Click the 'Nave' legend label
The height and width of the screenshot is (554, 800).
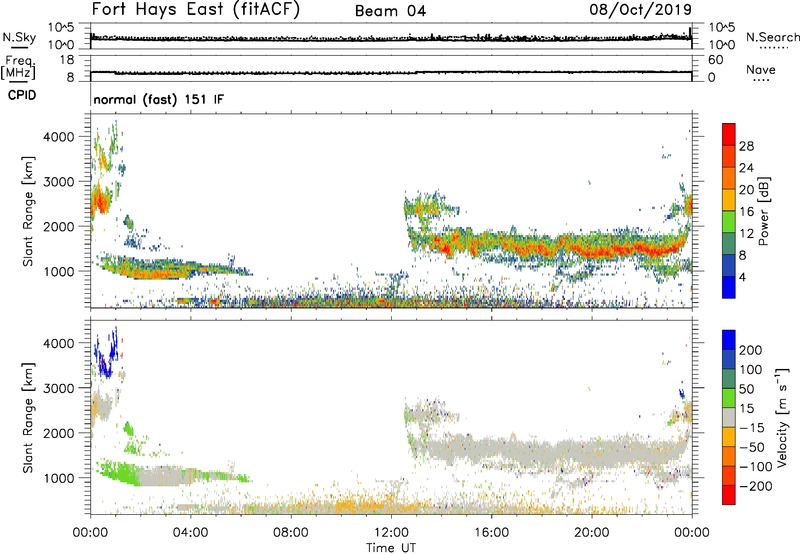click(761, 69)
